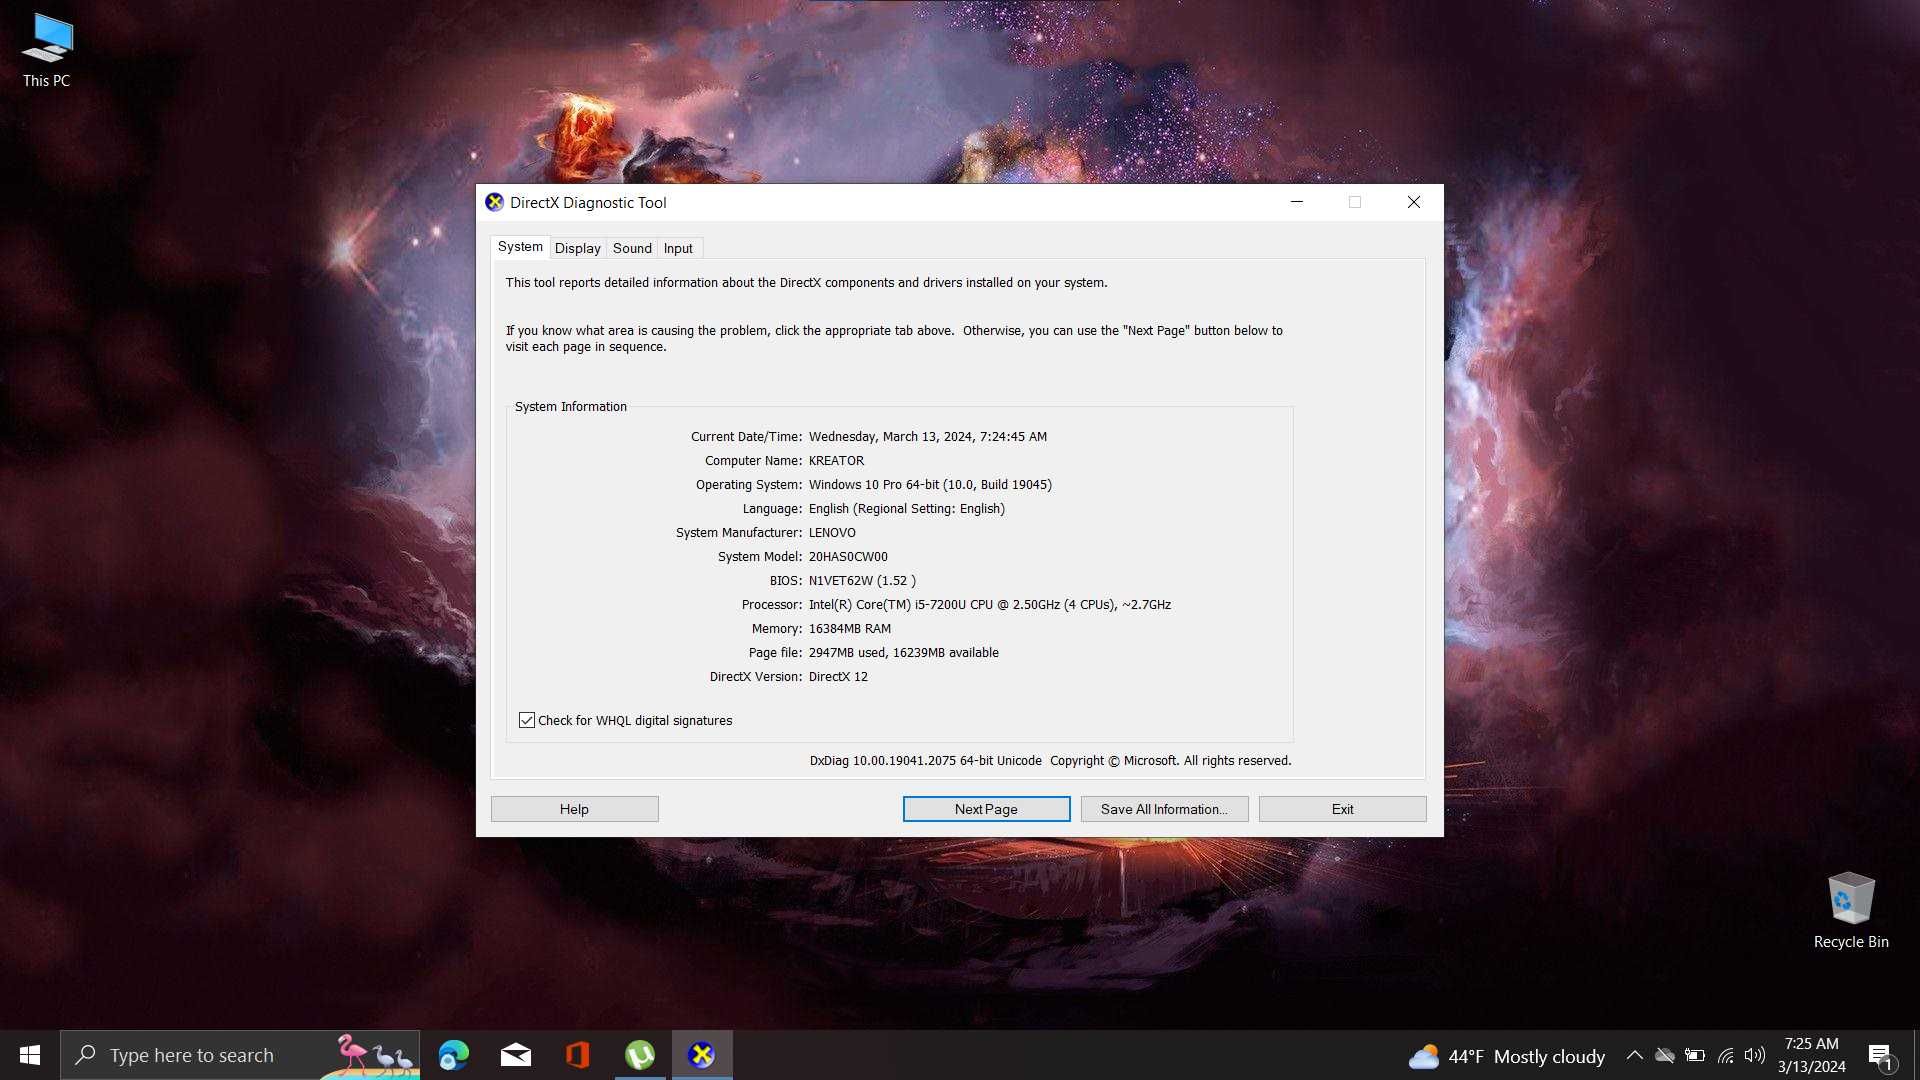Screen dimensions: 1920x1080
Task: Switch to the Display tab
Action: (x=578, y=248)
